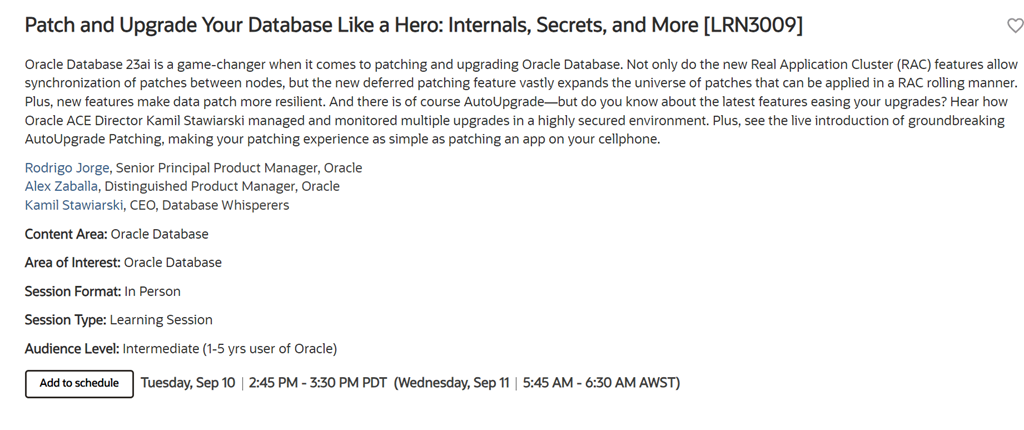This screenshot has height=430, width=1024.
Task: Click the Area of Interest label
Action: click(72, 262)
